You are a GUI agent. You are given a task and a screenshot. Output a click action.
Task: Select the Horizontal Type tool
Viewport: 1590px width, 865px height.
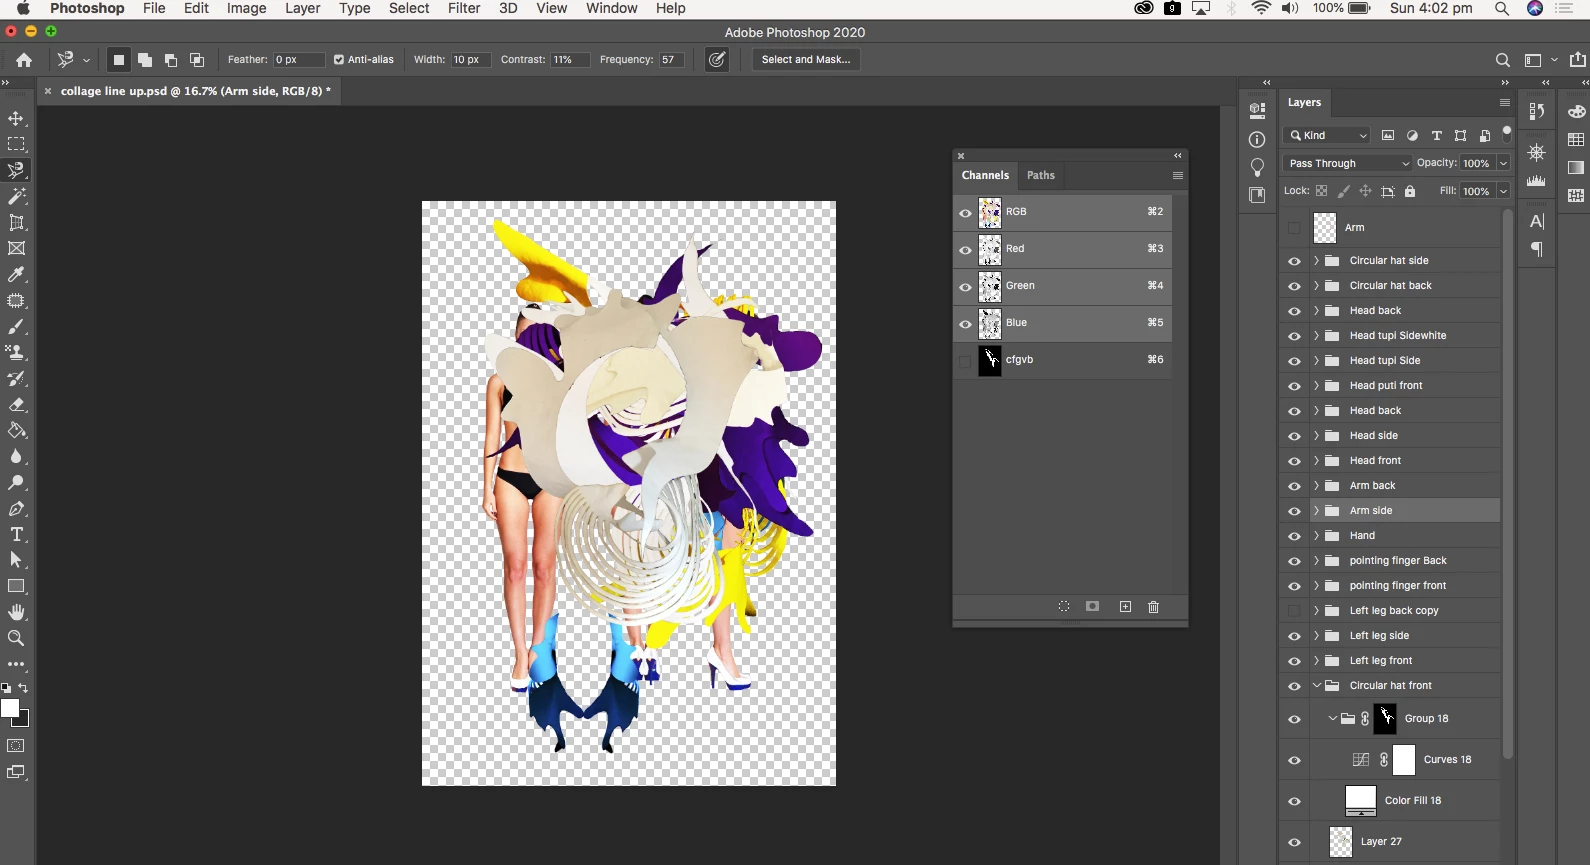point(16,534)
